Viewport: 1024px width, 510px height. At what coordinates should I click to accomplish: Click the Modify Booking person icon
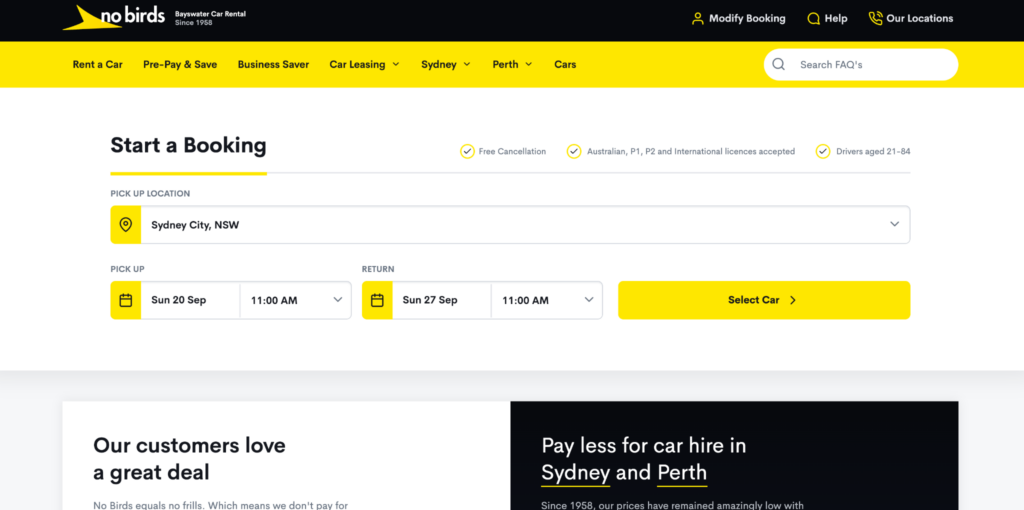pyautogui.click(x=697, y=18)
